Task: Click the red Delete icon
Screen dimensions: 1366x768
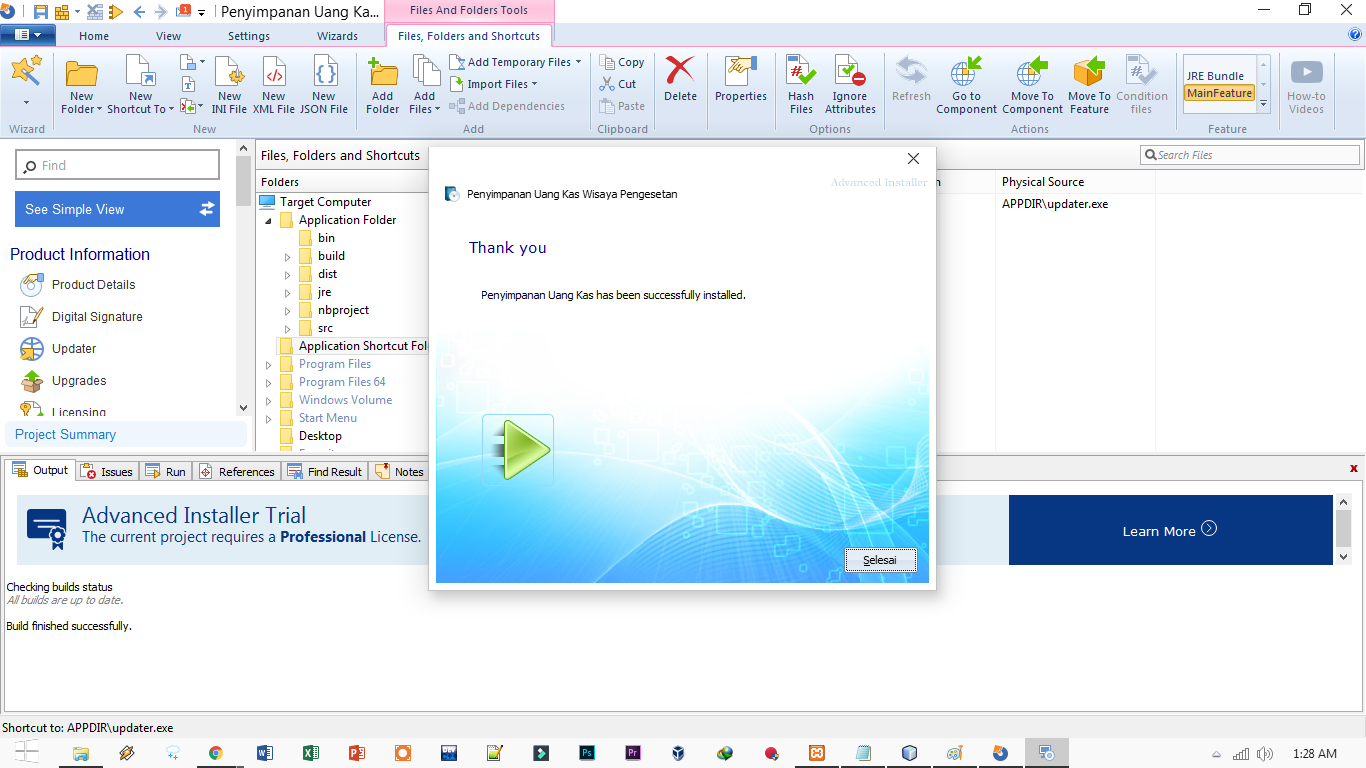Action: click(x=680, y=71)
